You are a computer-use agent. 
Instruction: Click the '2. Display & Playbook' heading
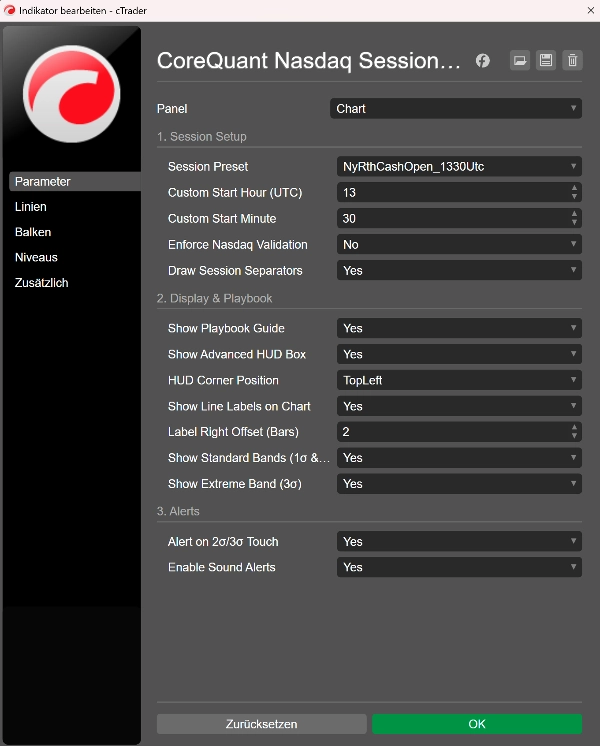(215, 298)
